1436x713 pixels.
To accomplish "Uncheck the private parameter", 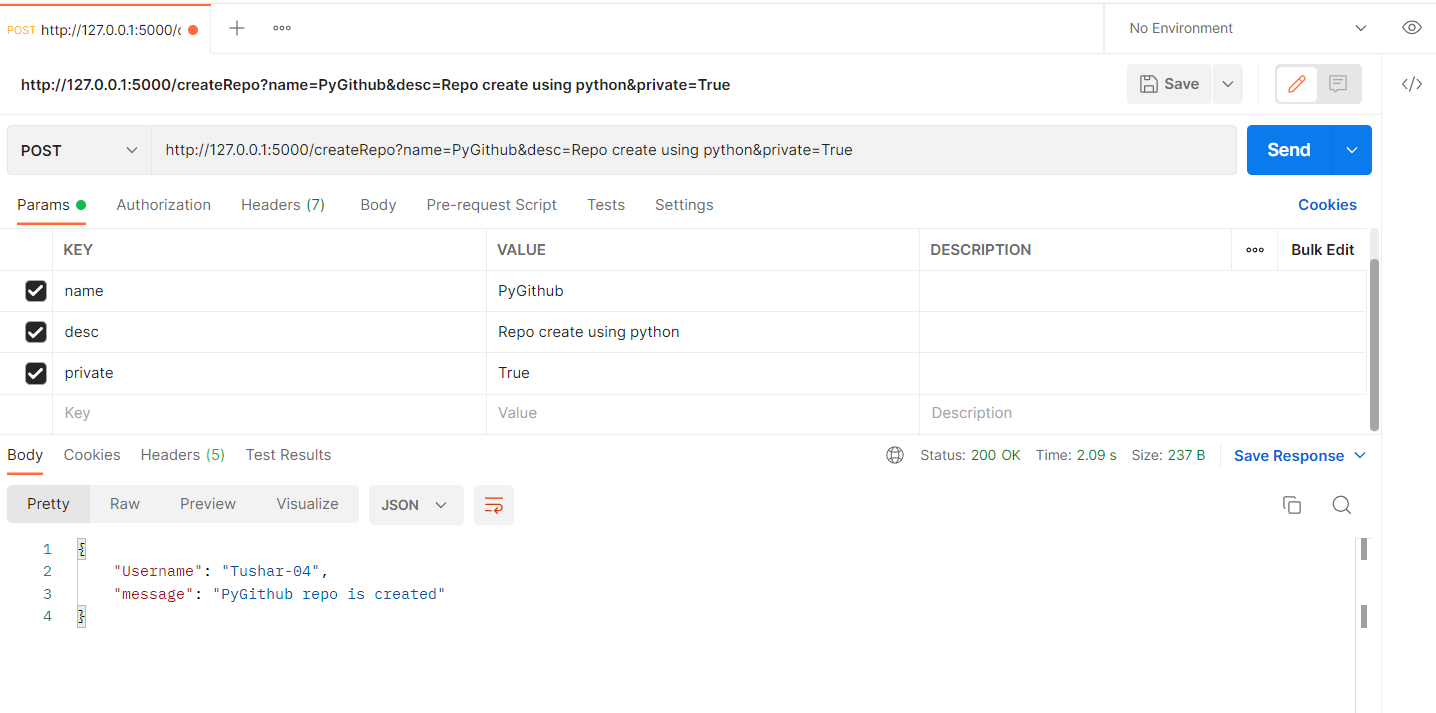I will 36,372.
